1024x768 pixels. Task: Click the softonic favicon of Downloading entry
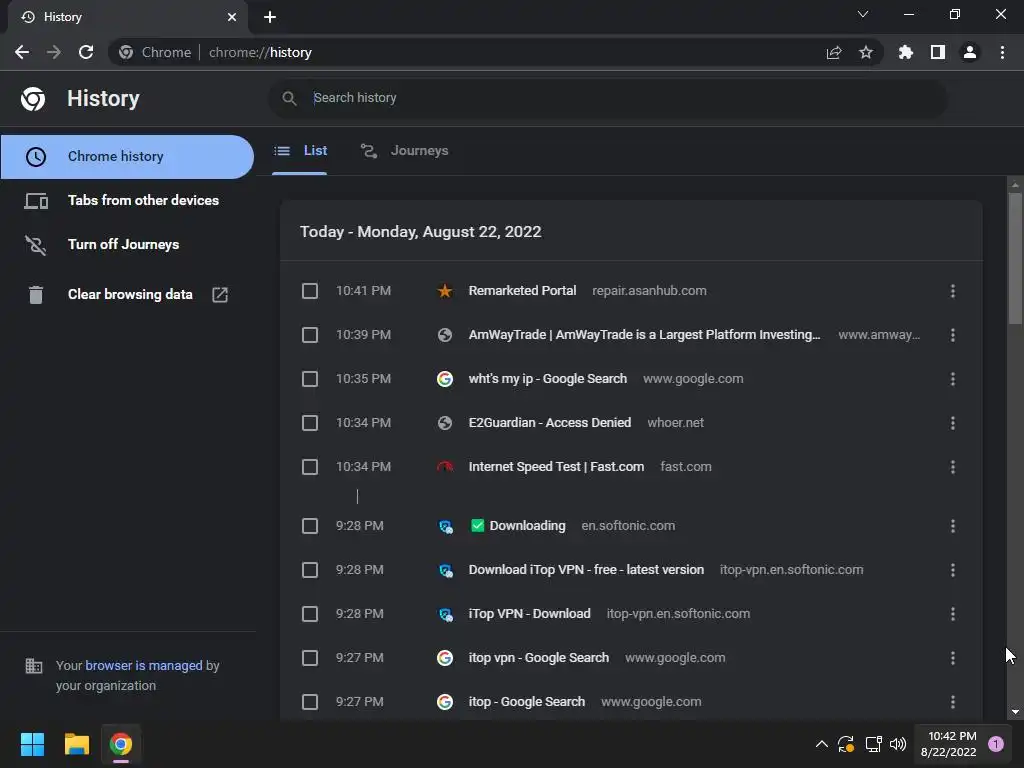pos(445,526)
